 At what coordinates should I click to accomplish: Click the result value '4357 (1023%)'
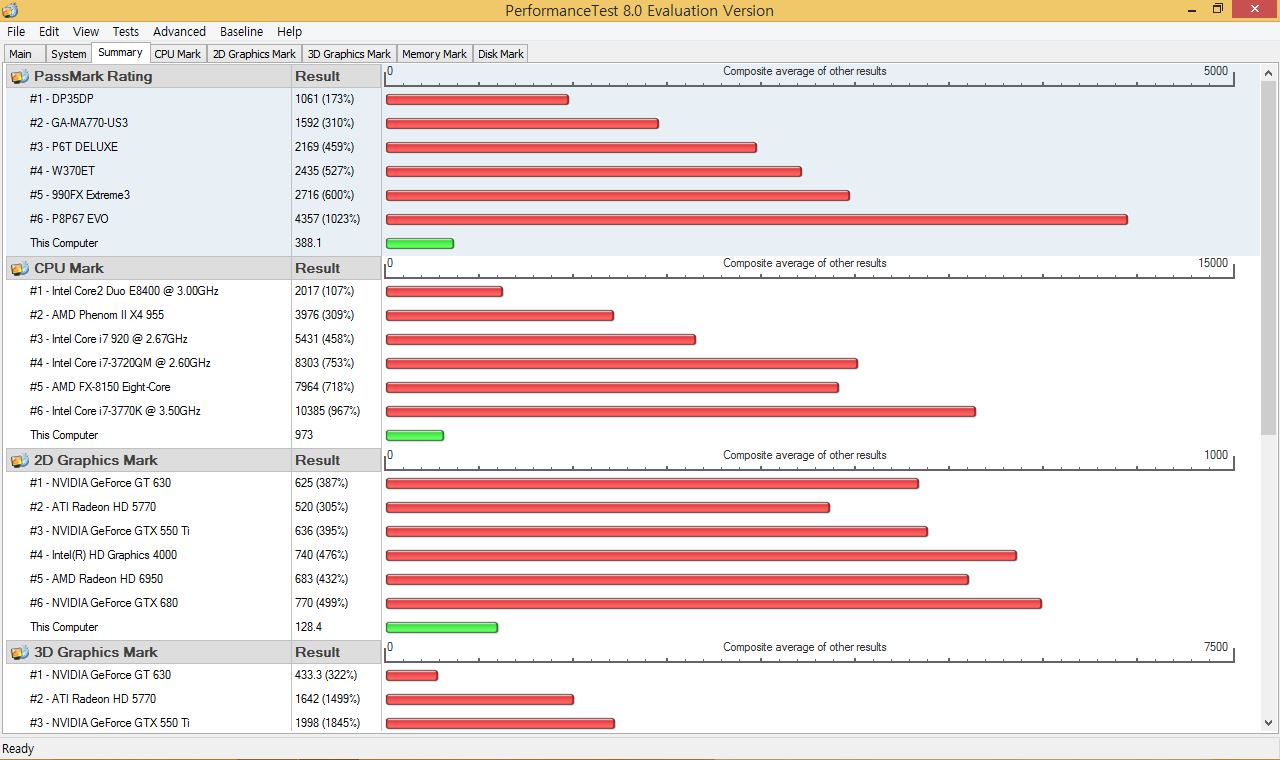(x=328, y=219)
